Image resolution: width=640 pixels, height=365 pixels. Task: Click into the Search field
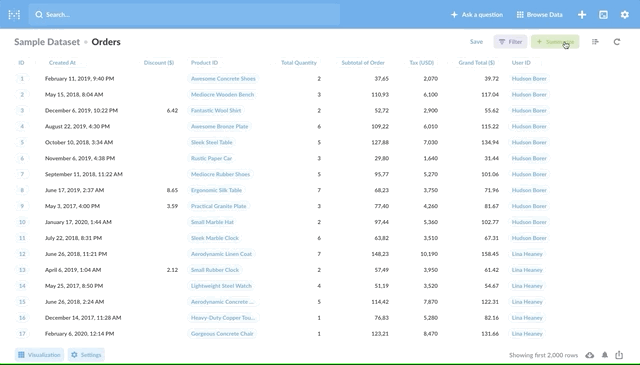[x=184, y=15]
